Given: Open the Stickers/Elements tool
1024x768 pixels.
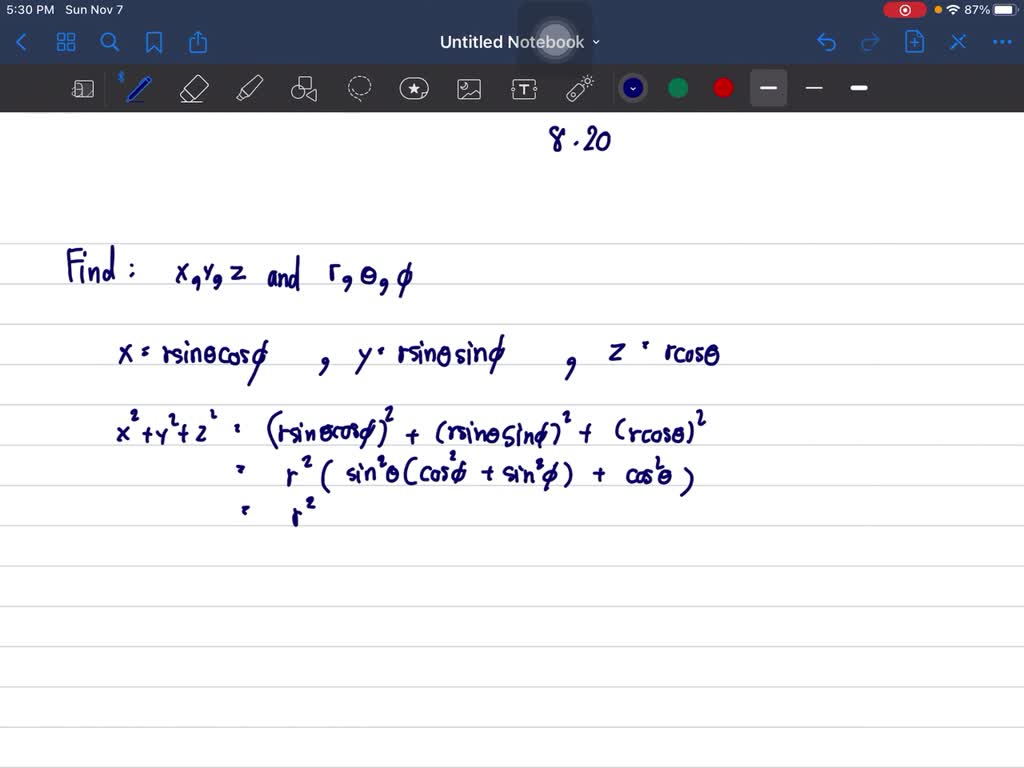Looking at the screenshot, I should tap(414, 88).
